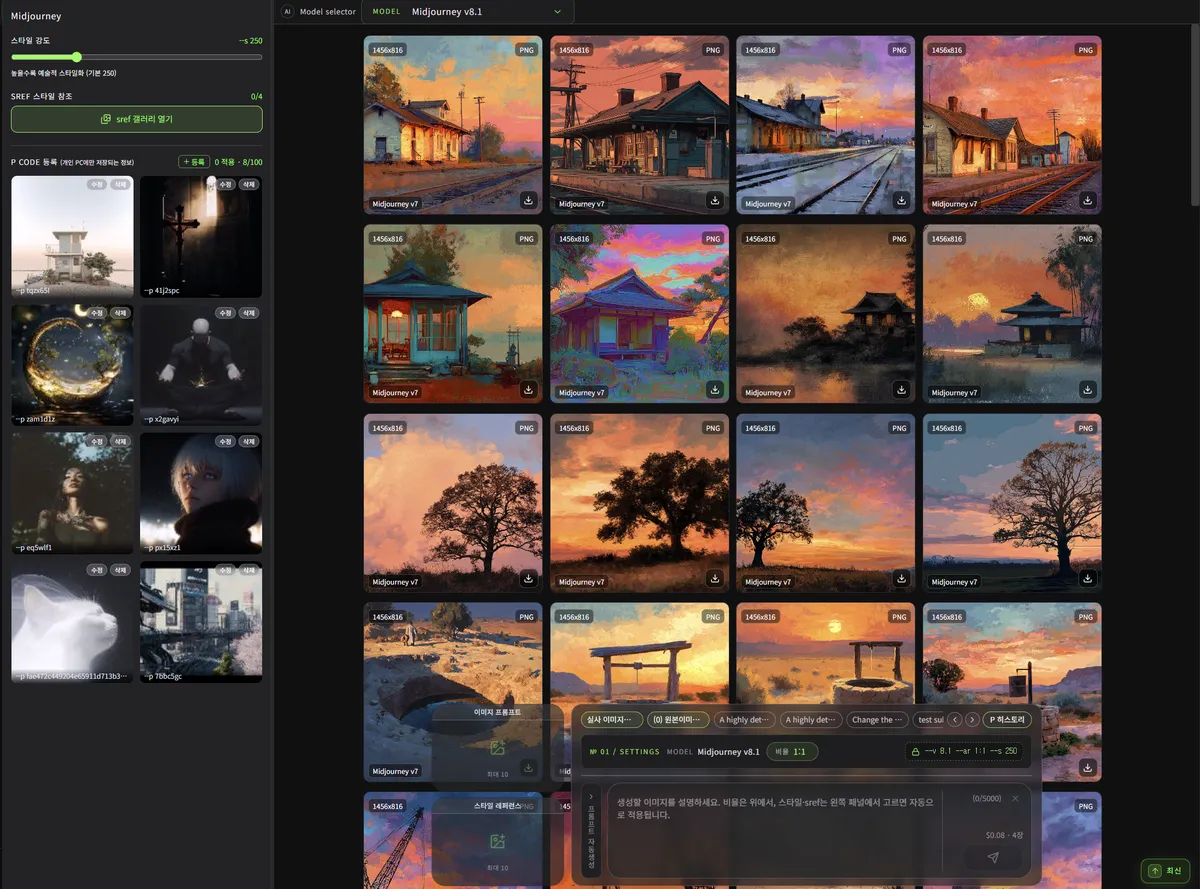Delete (삭제) the P code 7bbc5gc card
This screenshot has width=1200, height=889.
[249, 570]
